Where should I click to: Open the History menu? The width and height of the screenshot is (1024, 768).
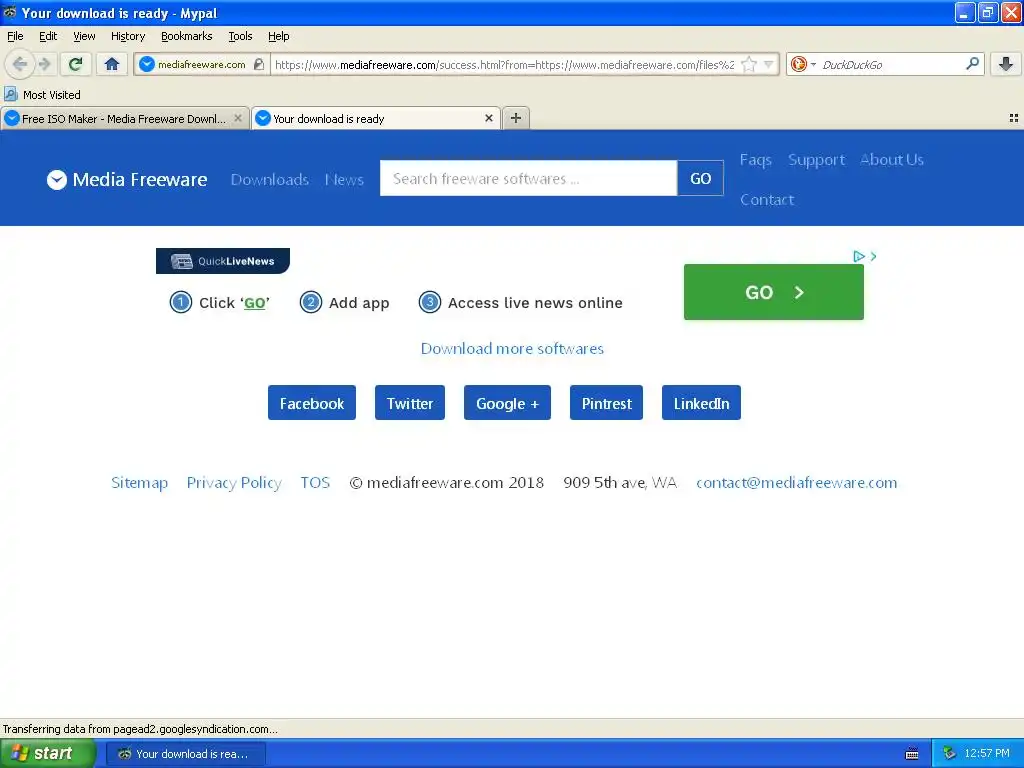click(x=127, y=36)
